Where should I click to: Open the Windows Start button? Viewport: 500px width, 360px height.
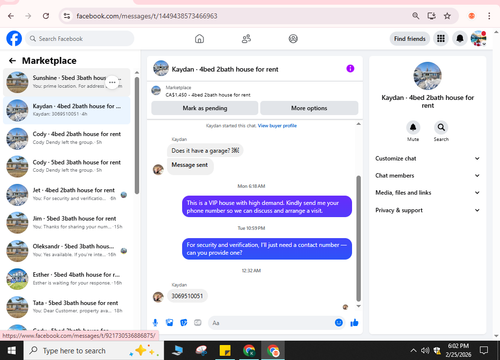coord(12,350)
